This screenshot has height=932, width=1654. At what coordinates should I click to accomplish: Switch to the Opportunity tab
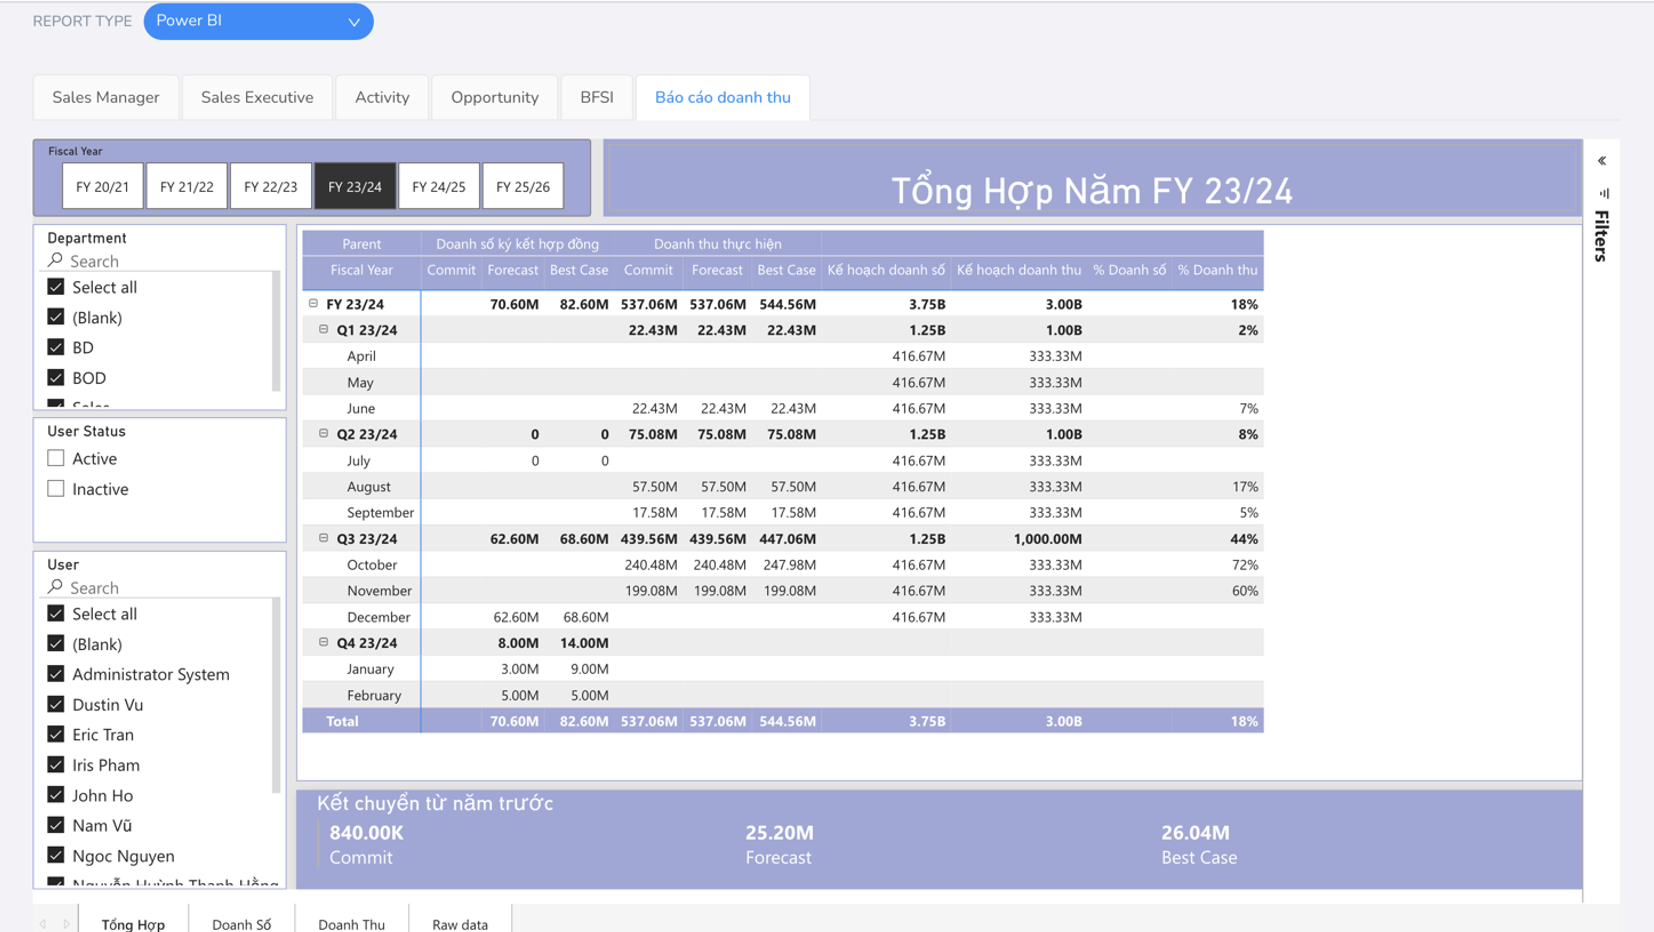(x=495, y=97)
